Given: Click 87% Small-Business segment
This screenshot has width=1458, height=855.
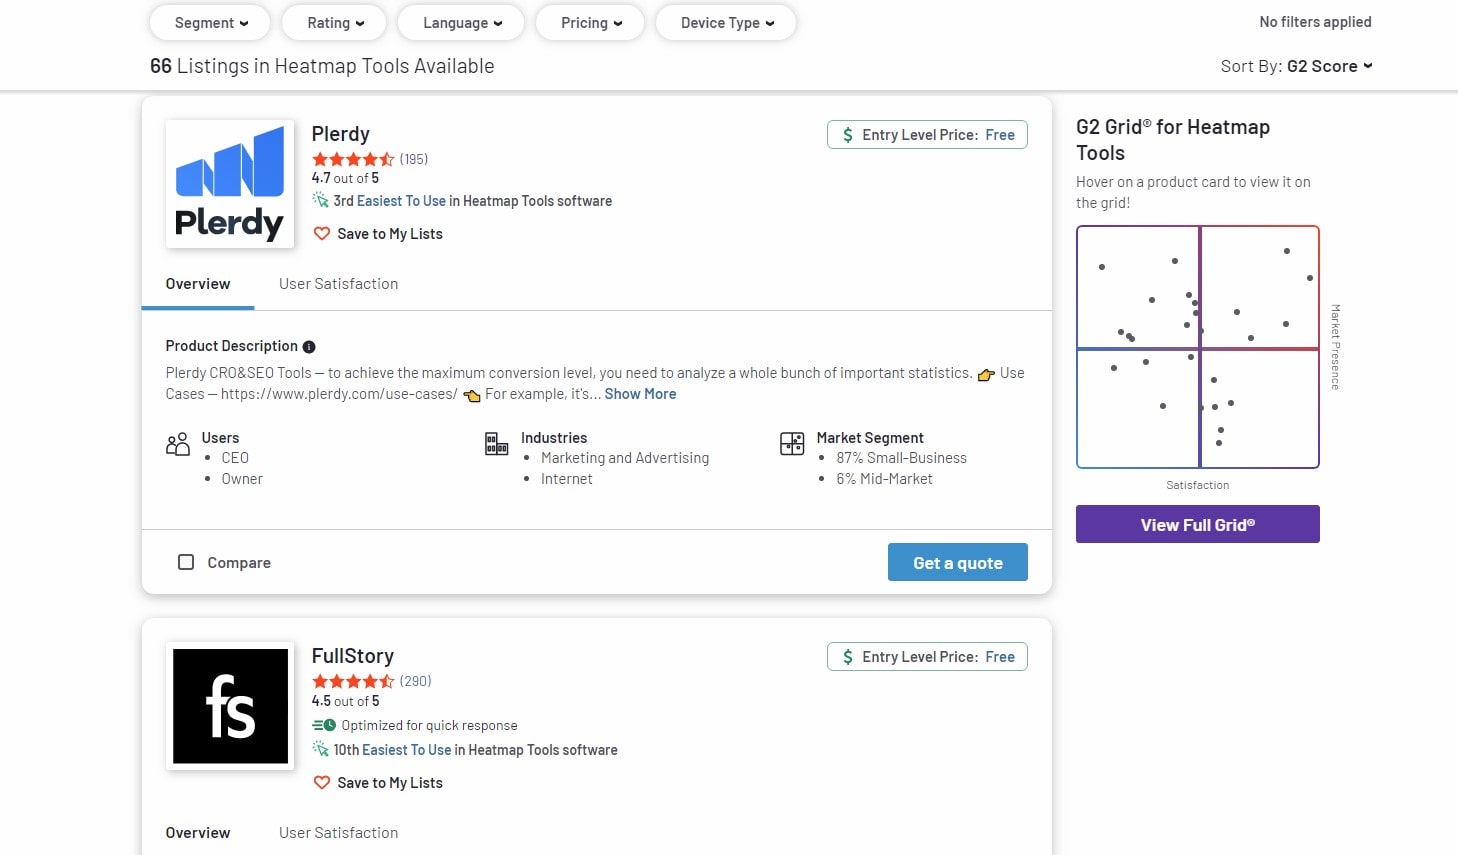Looking at the screenshot, I should click(902, 458).
